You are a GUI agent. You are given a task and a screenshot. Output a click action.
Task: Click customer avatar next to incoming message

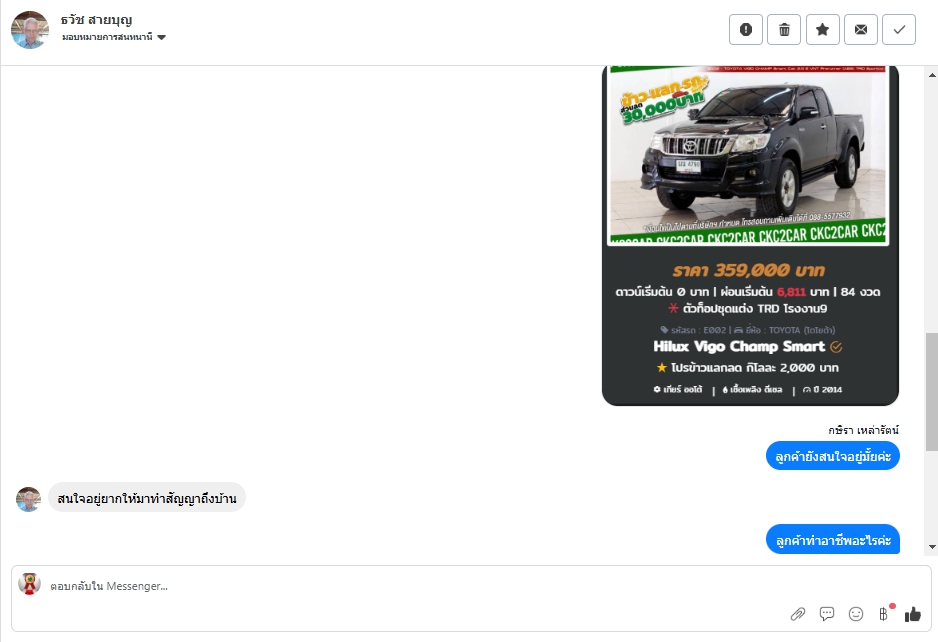(x=28, y=500)
